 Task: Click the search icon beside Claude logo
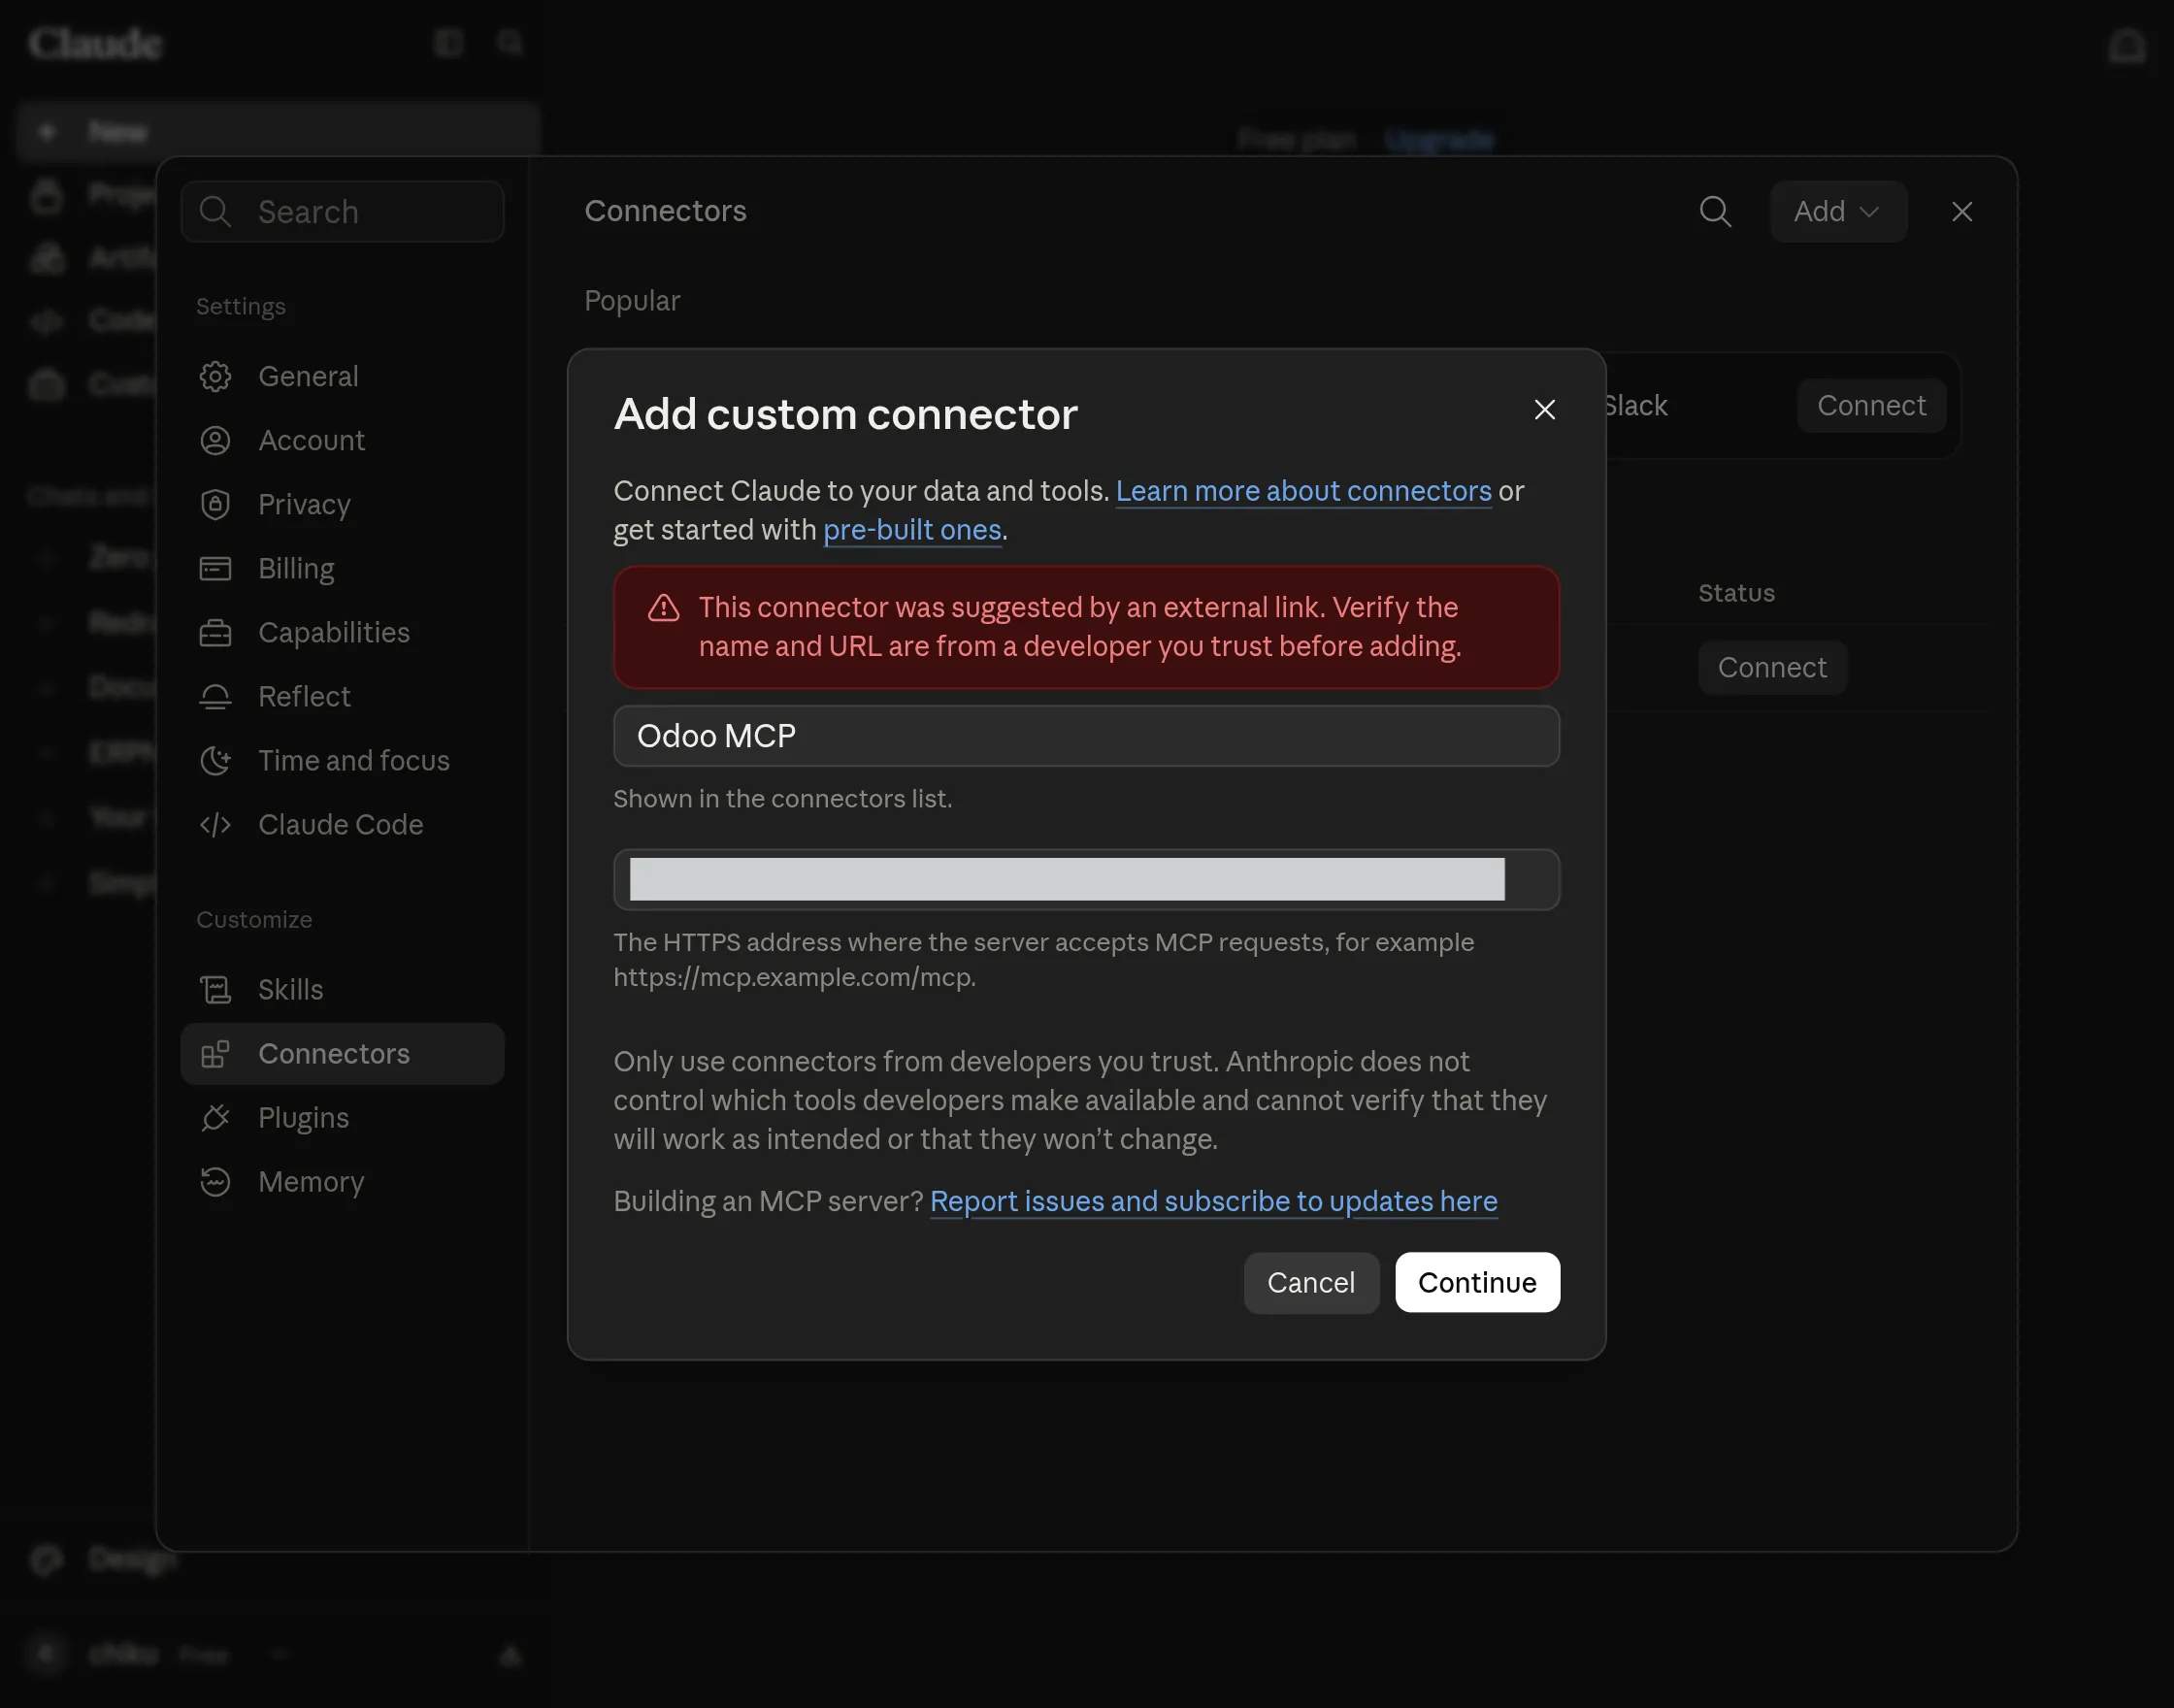(x=511, y=42)
